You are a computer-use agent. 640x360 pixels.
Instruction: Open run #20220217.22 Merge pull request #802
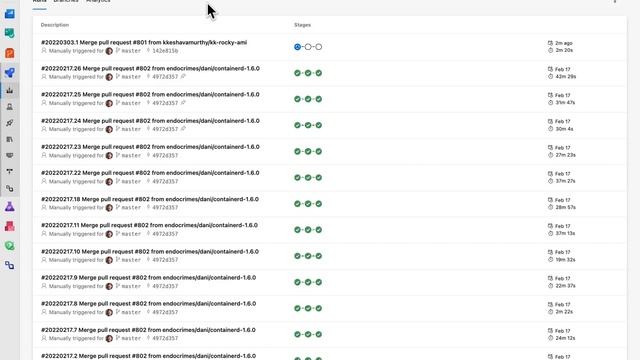[x=150, y=173]
